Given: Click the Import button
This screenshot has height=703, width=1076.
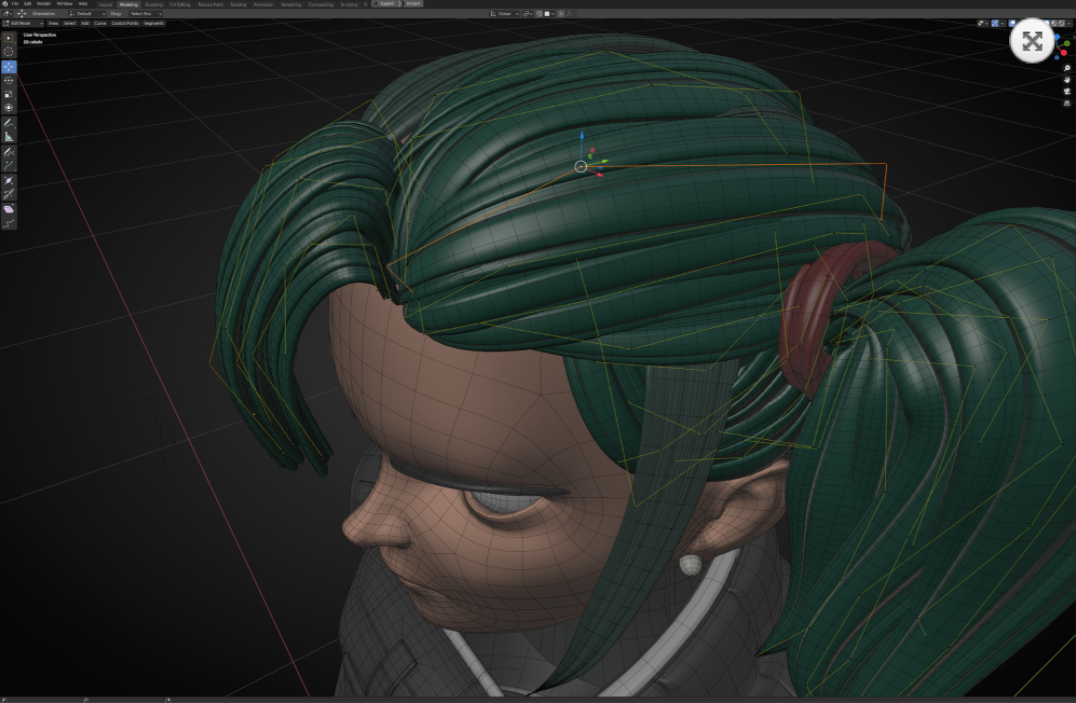Looking at the screenshot, I should coord(412,3).
